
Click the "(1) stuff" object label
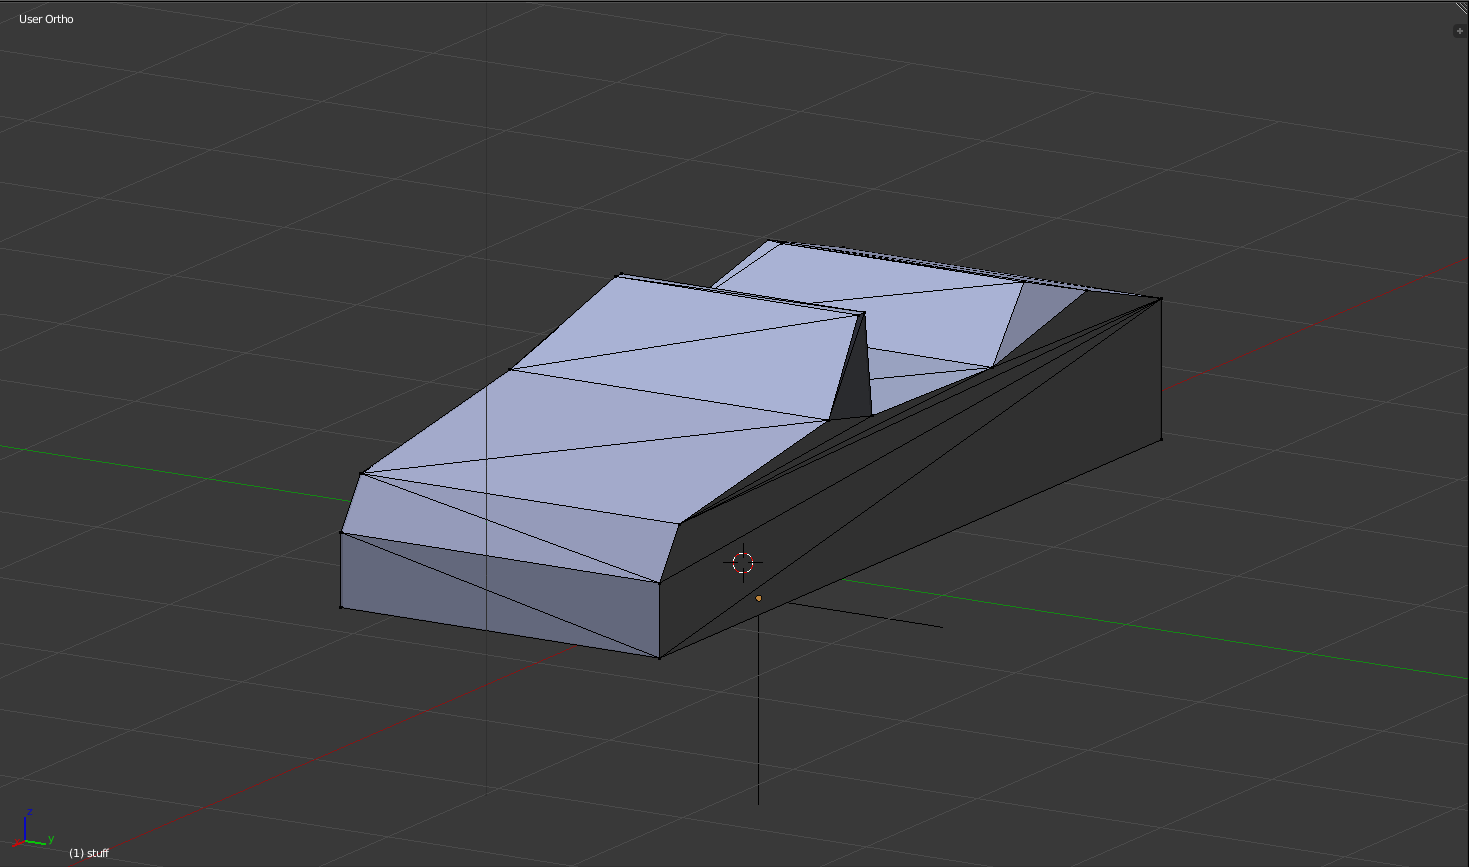tap(89, 853)
